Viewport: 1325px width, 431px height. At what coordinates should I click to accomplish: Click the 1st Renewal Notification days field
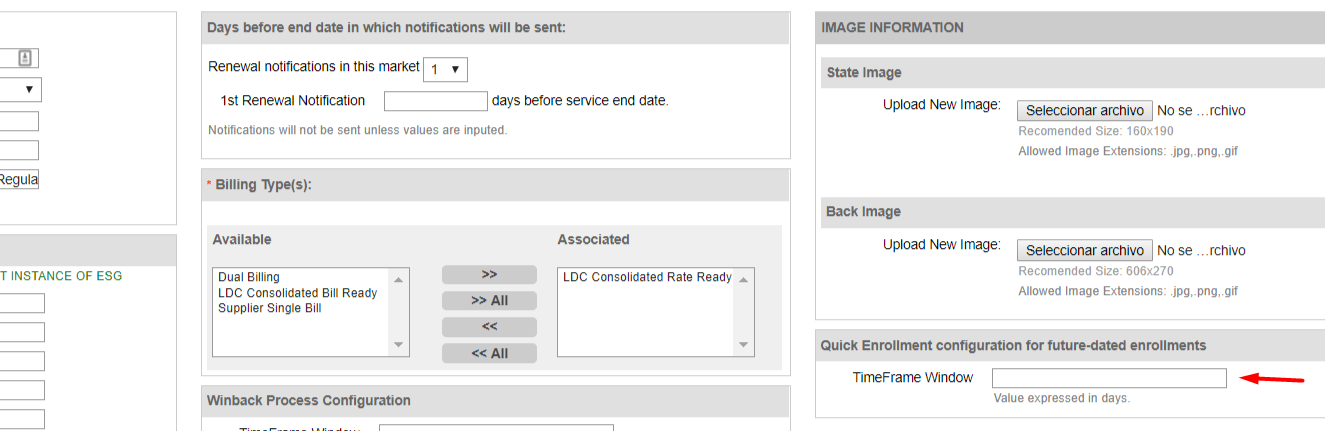click(x=435, y=101)
